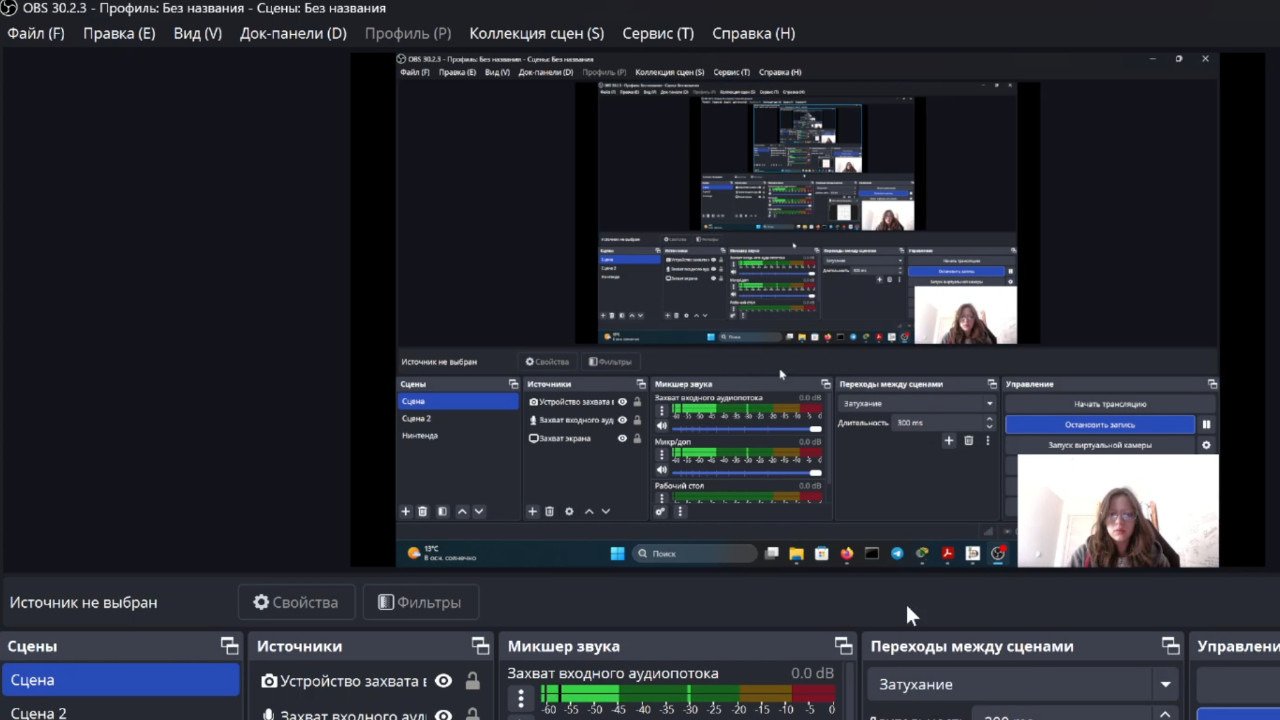Click Запуск виртуальной камеры in preview
The height and width of the screenshot is (720, 1280).
[1100, 445]
